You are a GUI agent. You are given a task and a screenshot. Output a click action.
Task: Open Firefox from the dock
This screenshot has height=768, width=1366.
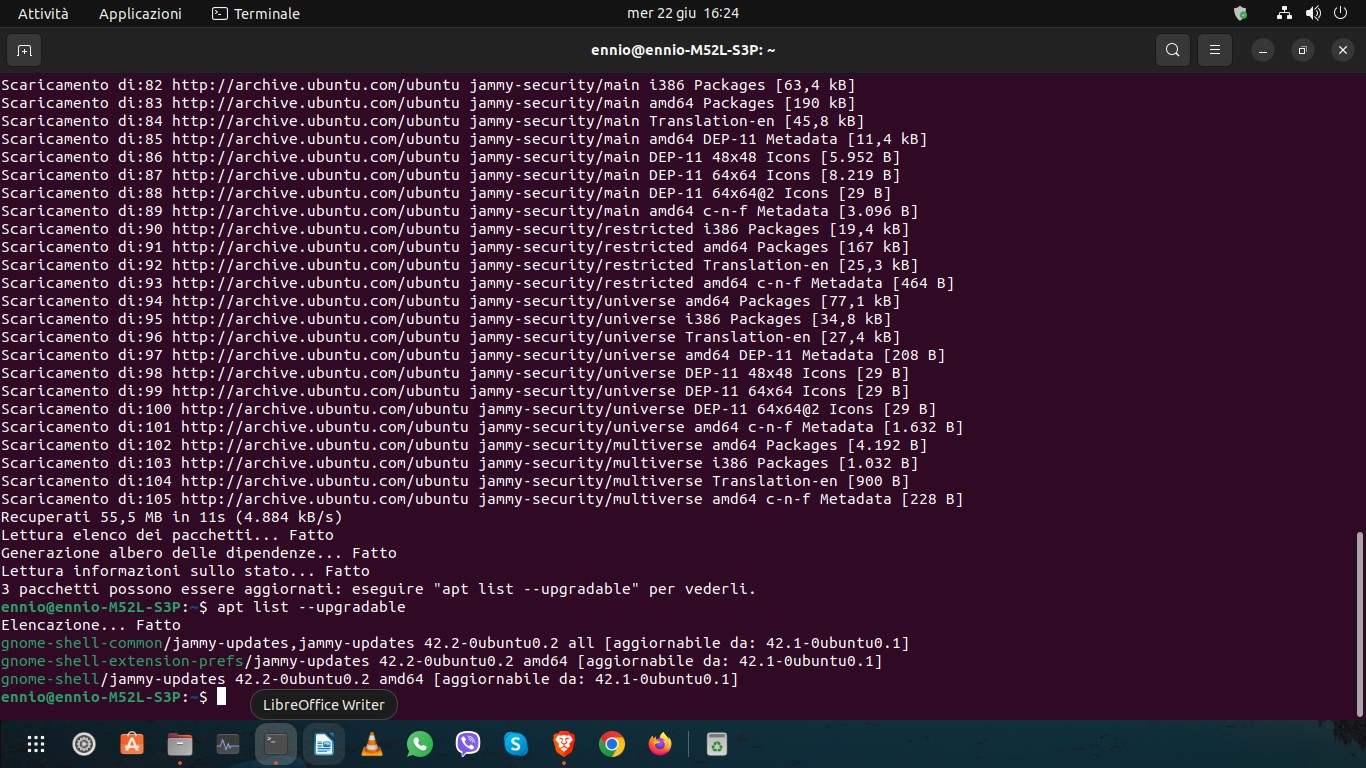point(660,744)
